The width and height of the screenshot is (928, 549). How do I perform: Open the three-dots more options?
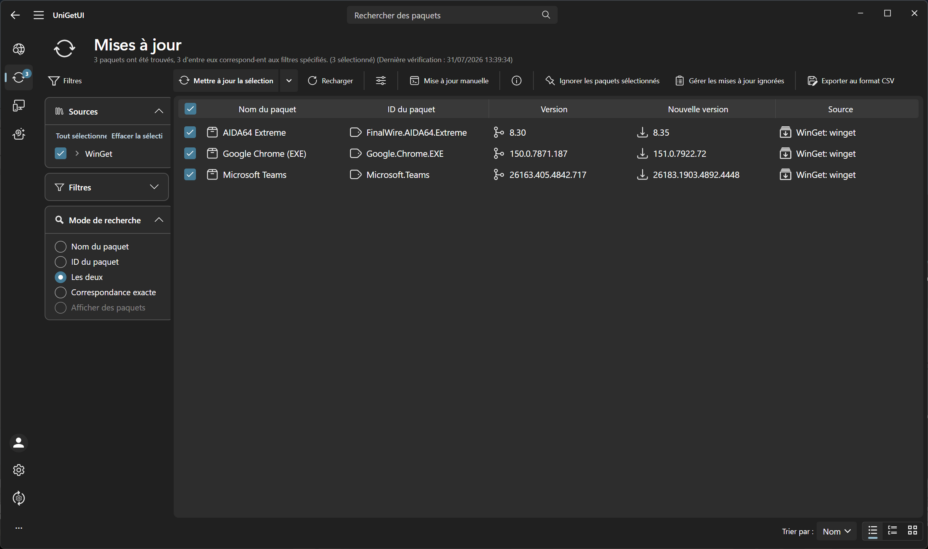(19, 528)
